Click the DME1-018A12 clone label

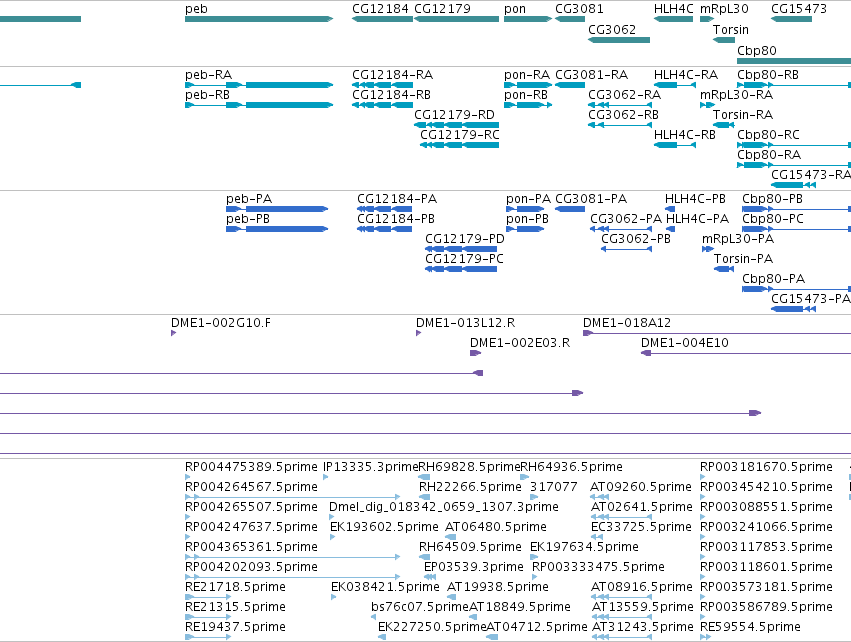click(x=627, y=323)
